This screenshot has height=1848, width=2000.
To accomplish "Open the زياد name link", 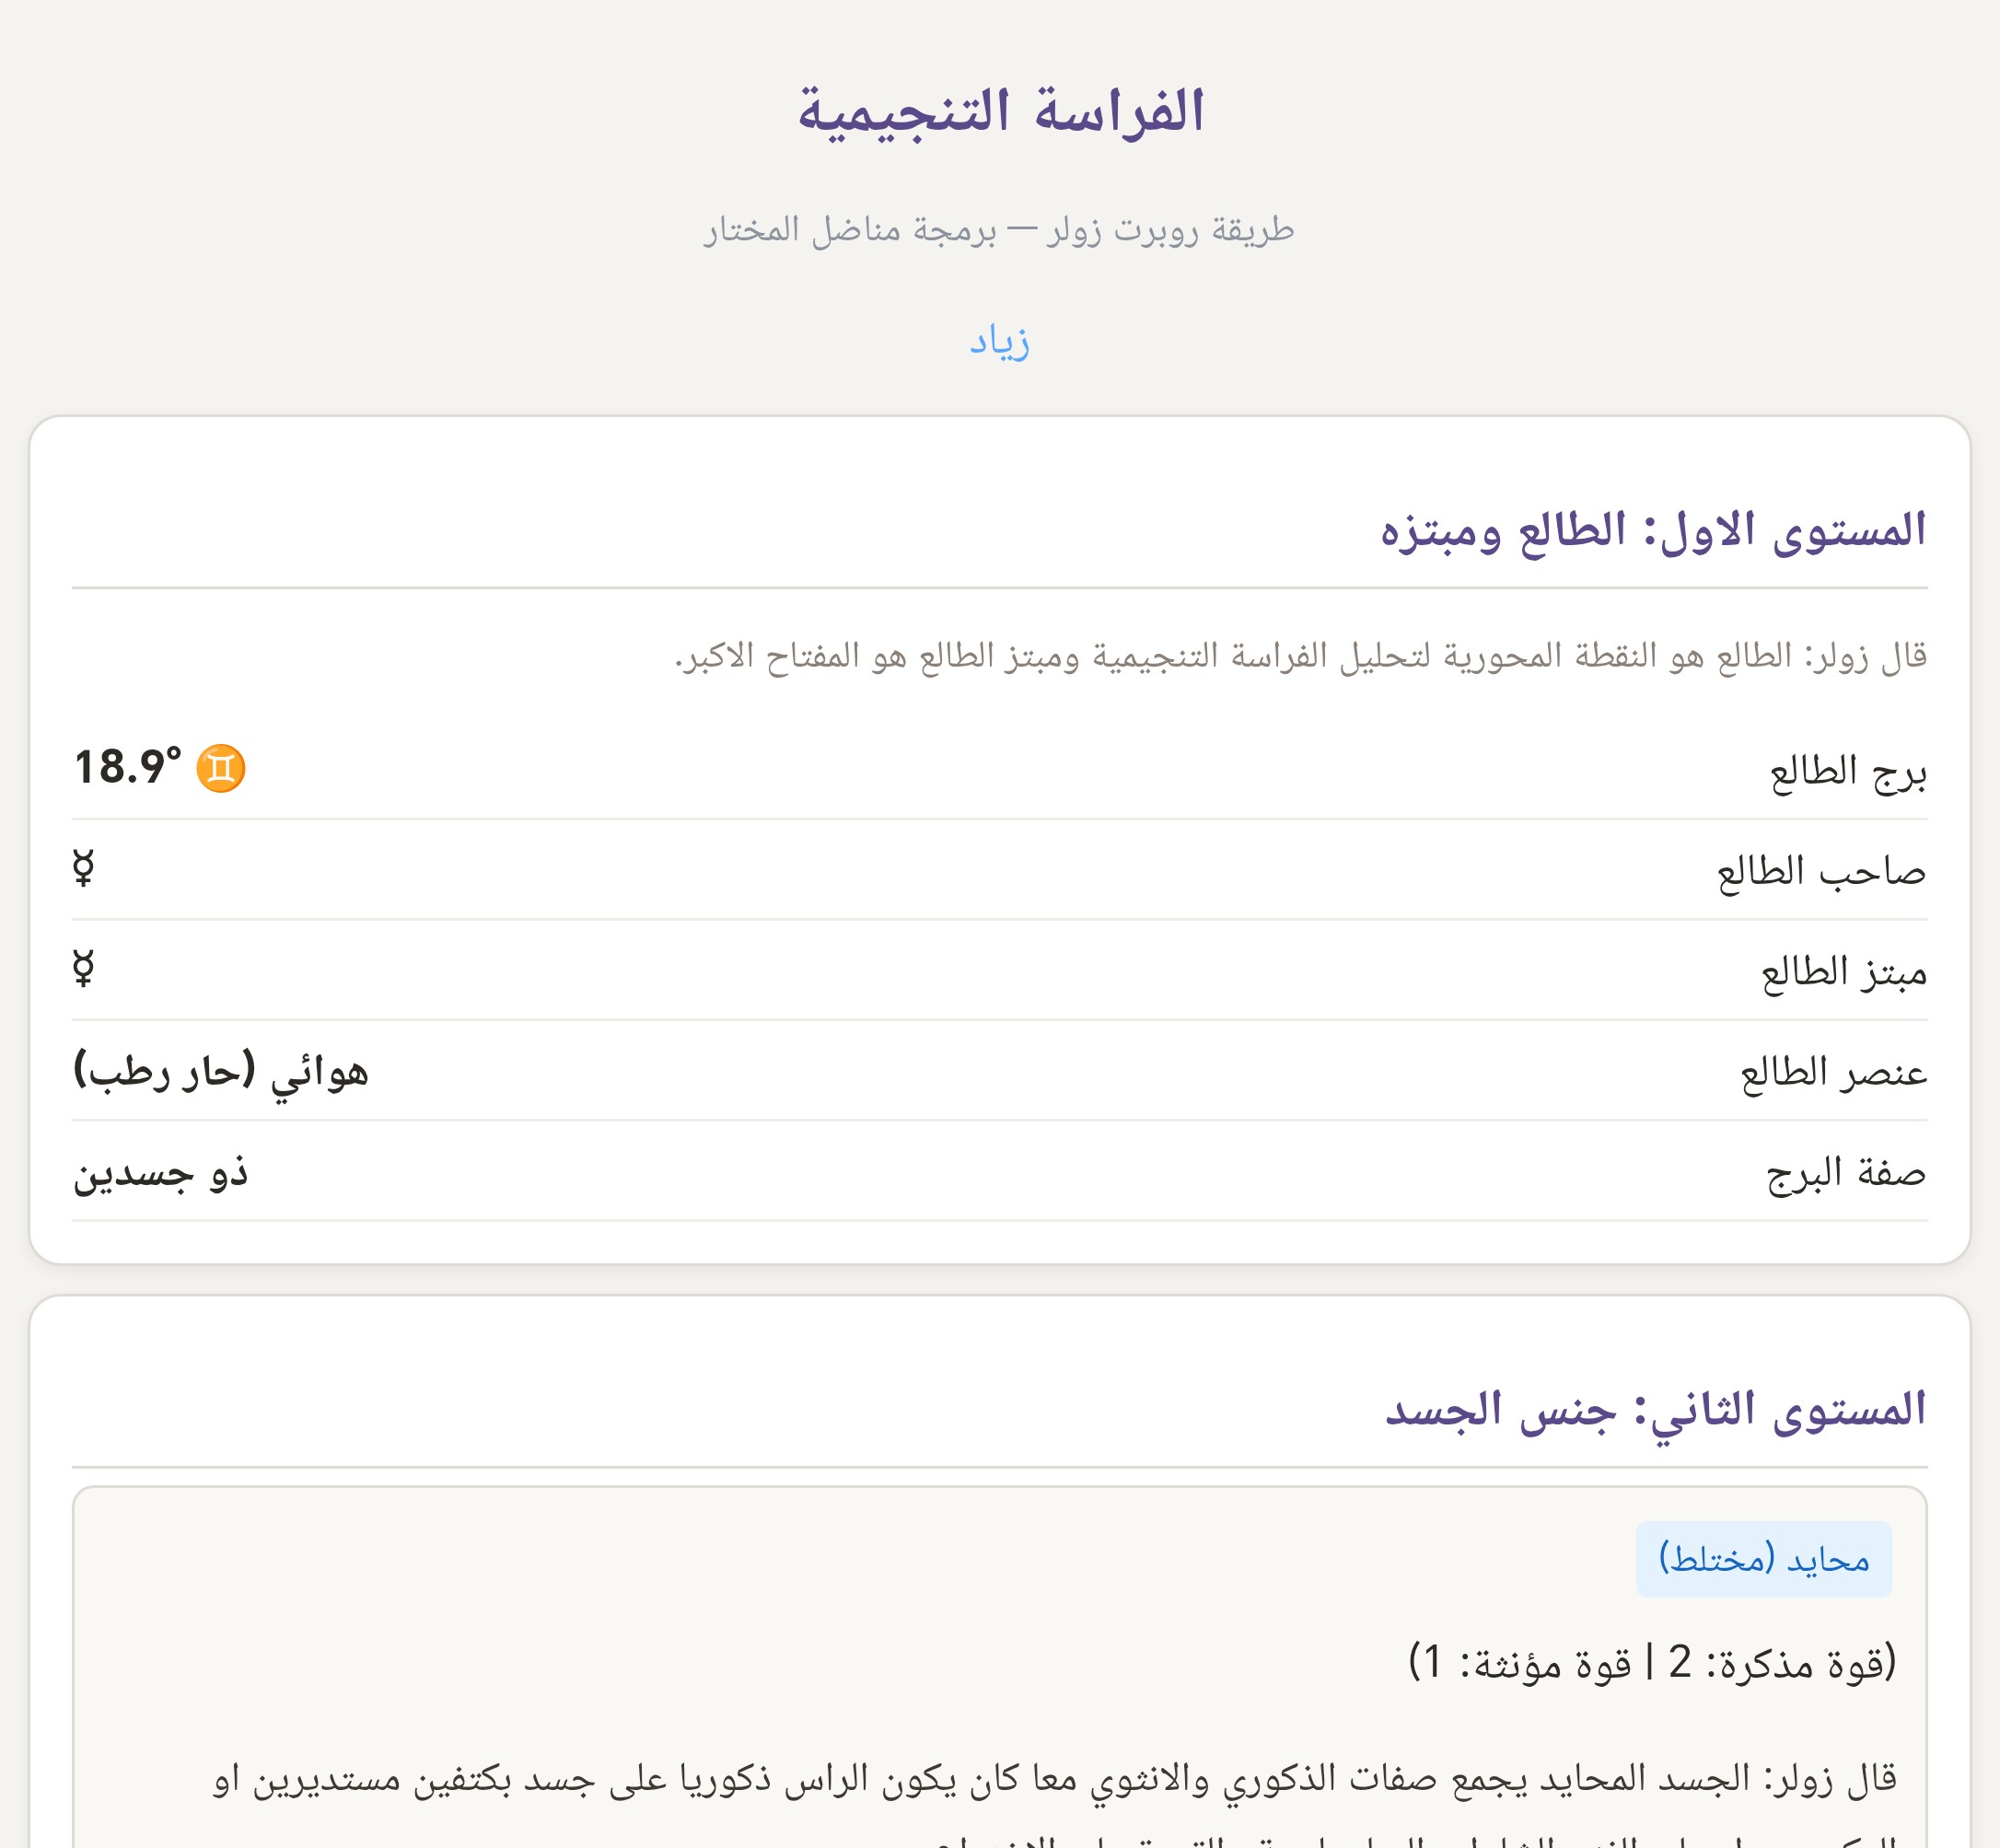I will [x=999, y=341].
